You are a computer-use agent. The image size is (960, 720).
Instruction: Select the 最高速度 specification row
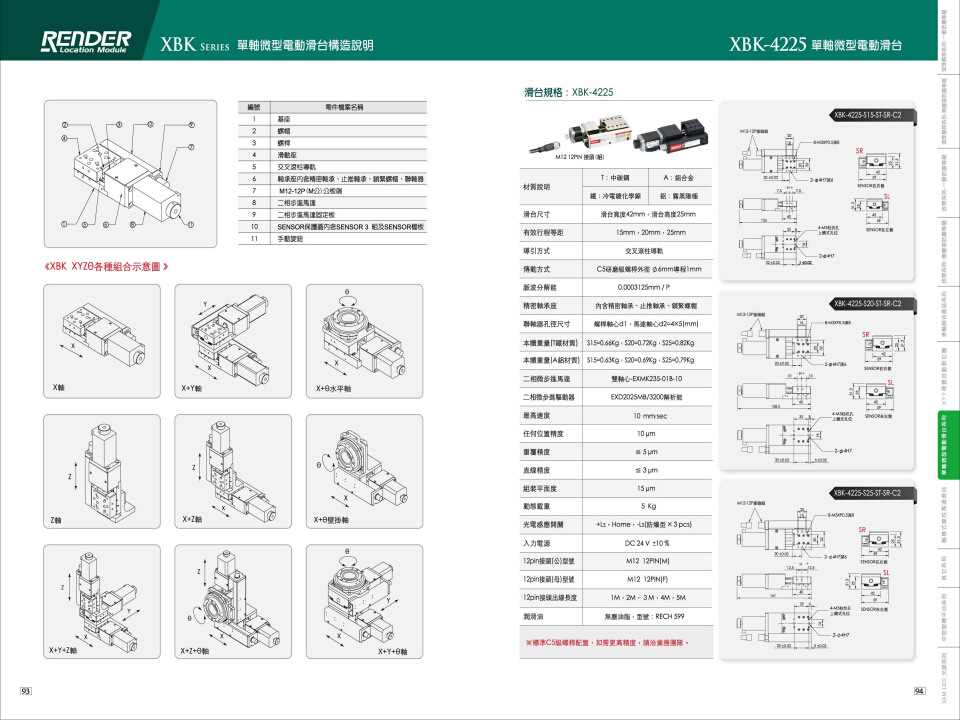[x=618, y=415]
